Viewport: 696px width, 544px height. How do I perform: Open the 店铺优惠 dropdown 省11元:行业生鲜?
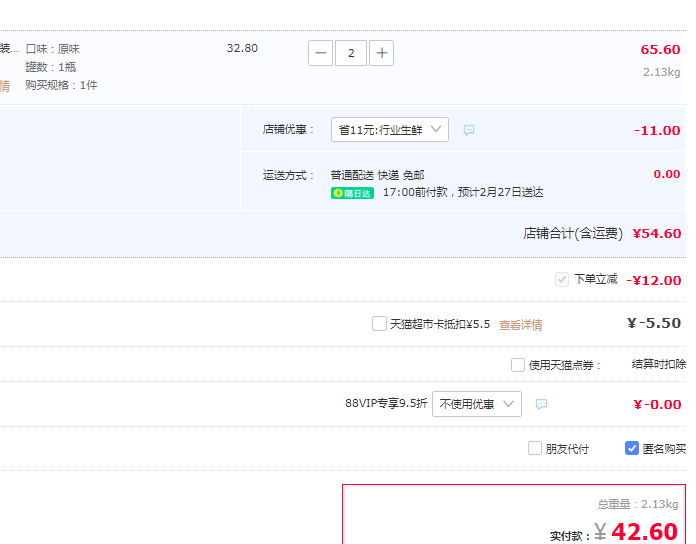click(x=390, y=130)
